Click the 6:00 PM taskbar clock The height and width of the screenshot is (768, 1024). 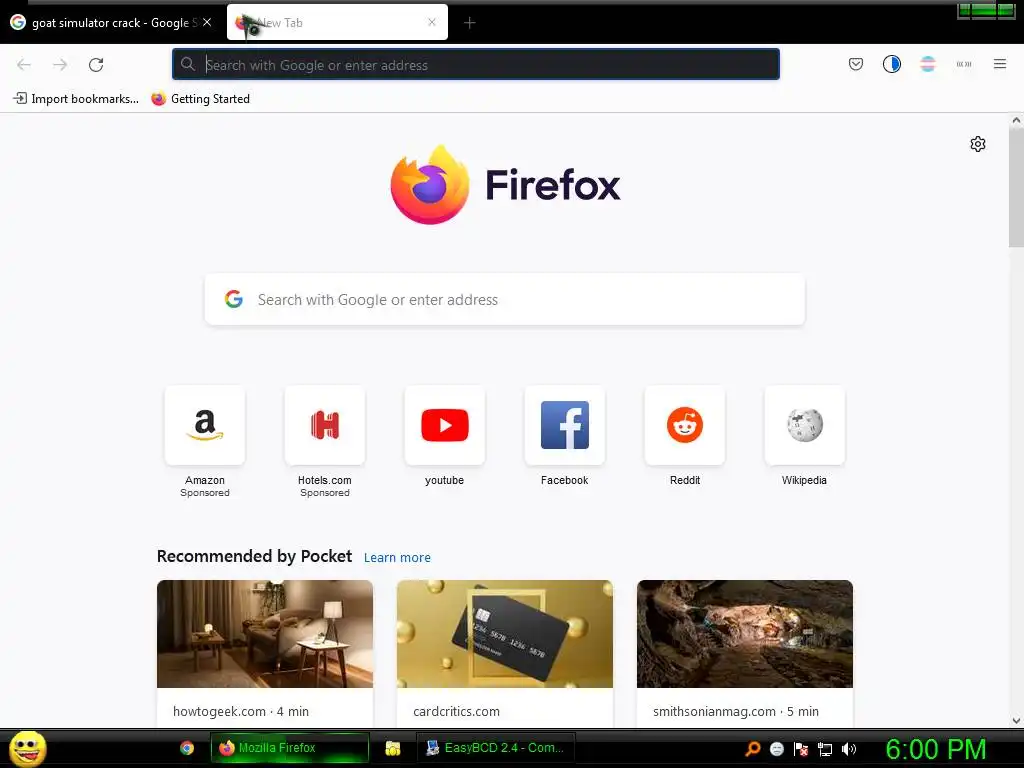point(935,749)
